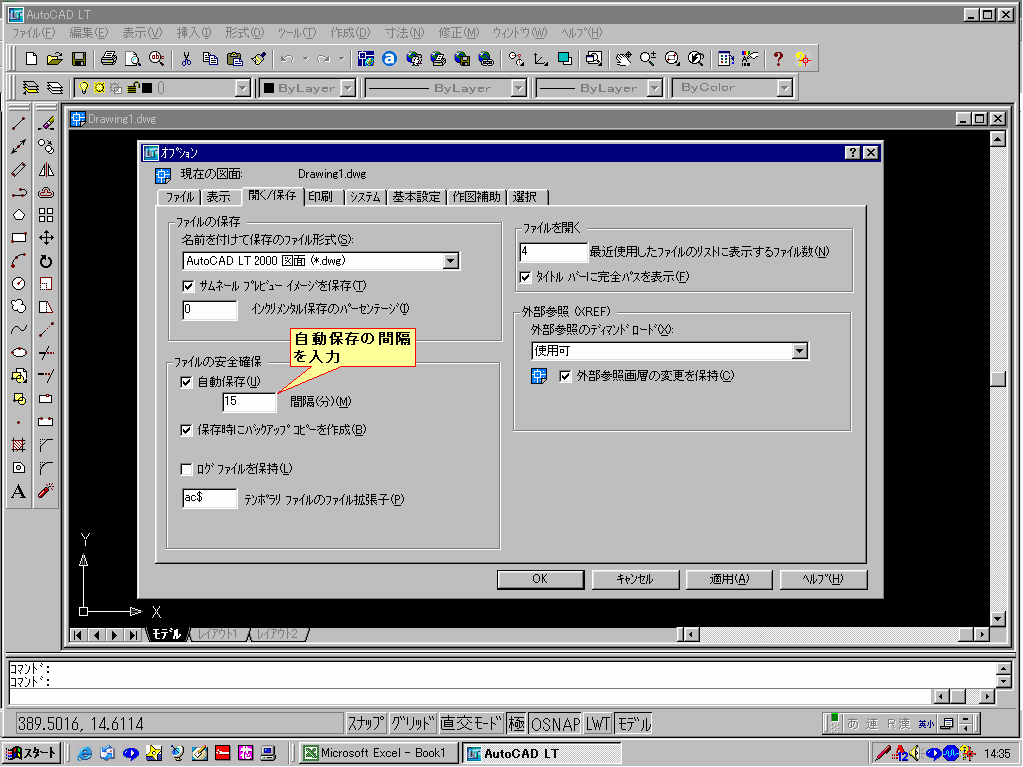
Task: Toggle グリッド display in the status bar
Action: [413, 723]
